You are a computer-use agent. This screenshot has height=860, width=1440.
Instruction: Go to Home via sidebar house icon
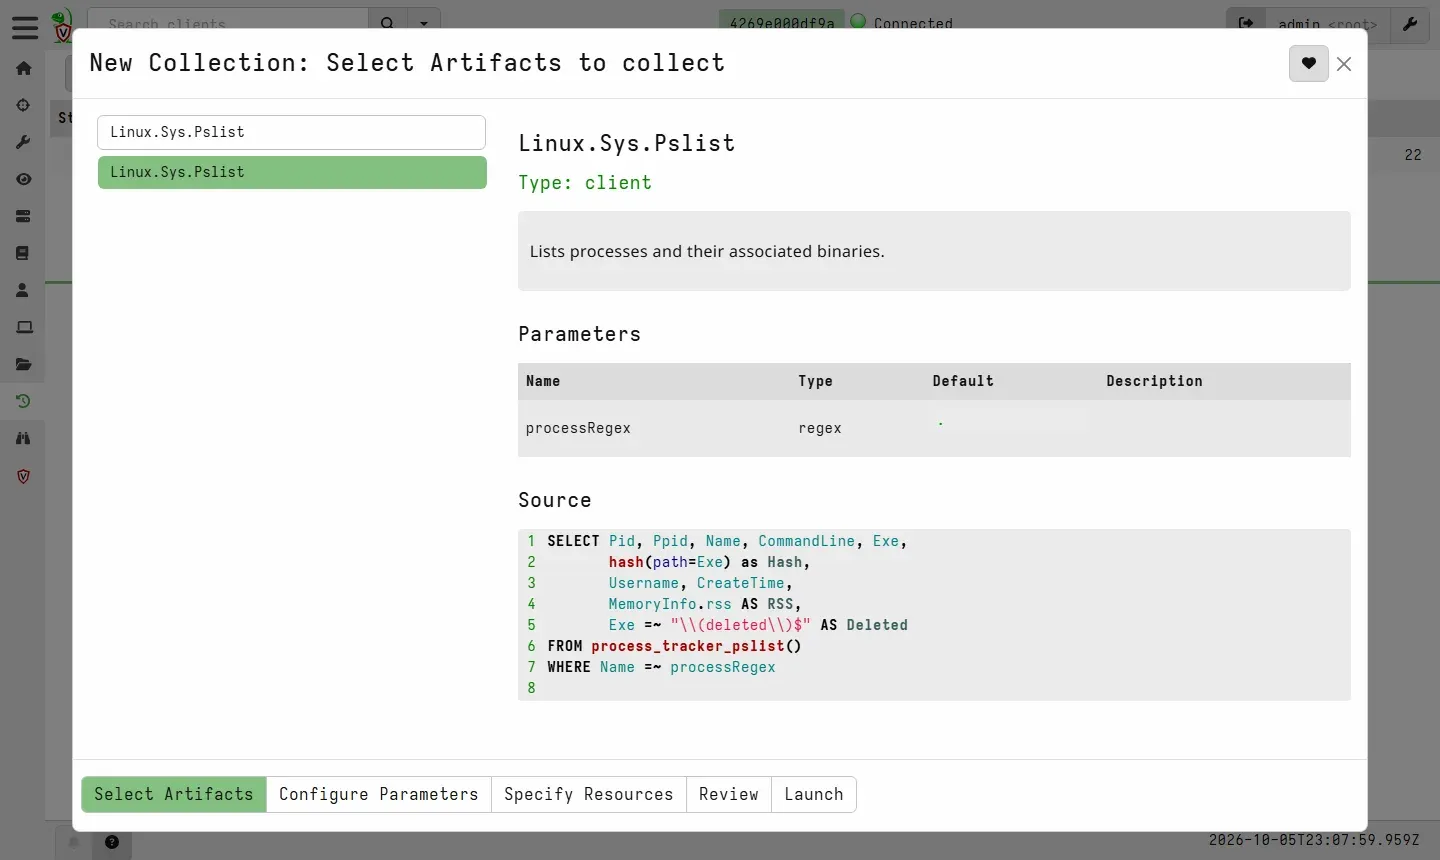(x=24, y=69)
